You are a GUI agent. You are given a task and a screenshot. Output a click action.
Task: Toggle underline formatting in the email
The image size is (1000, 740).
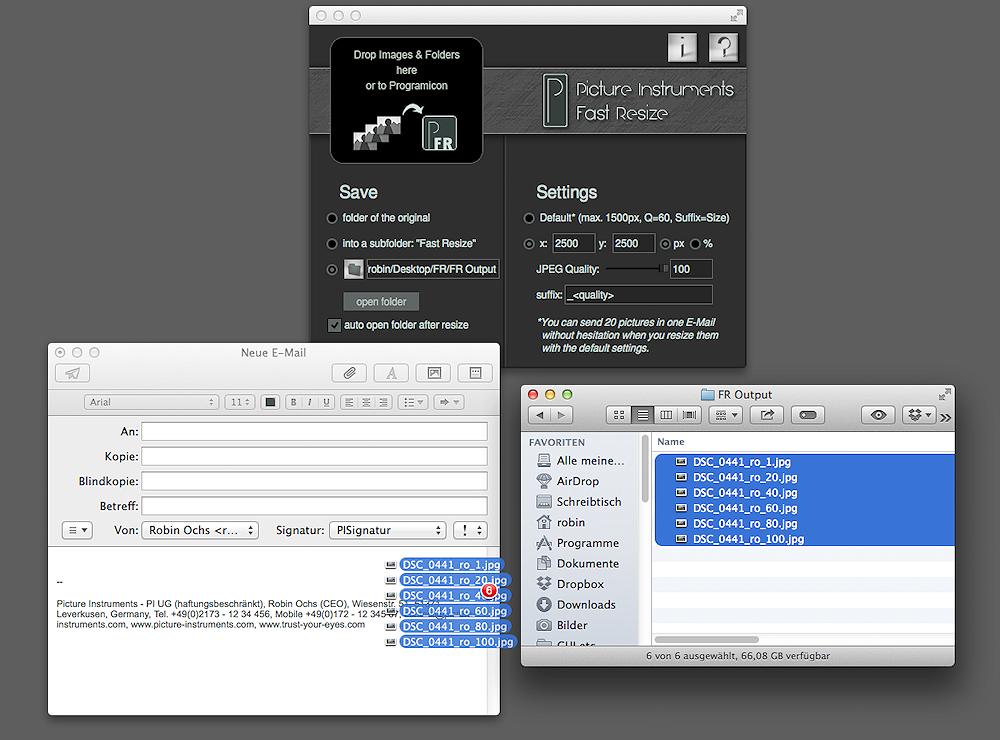327,402
